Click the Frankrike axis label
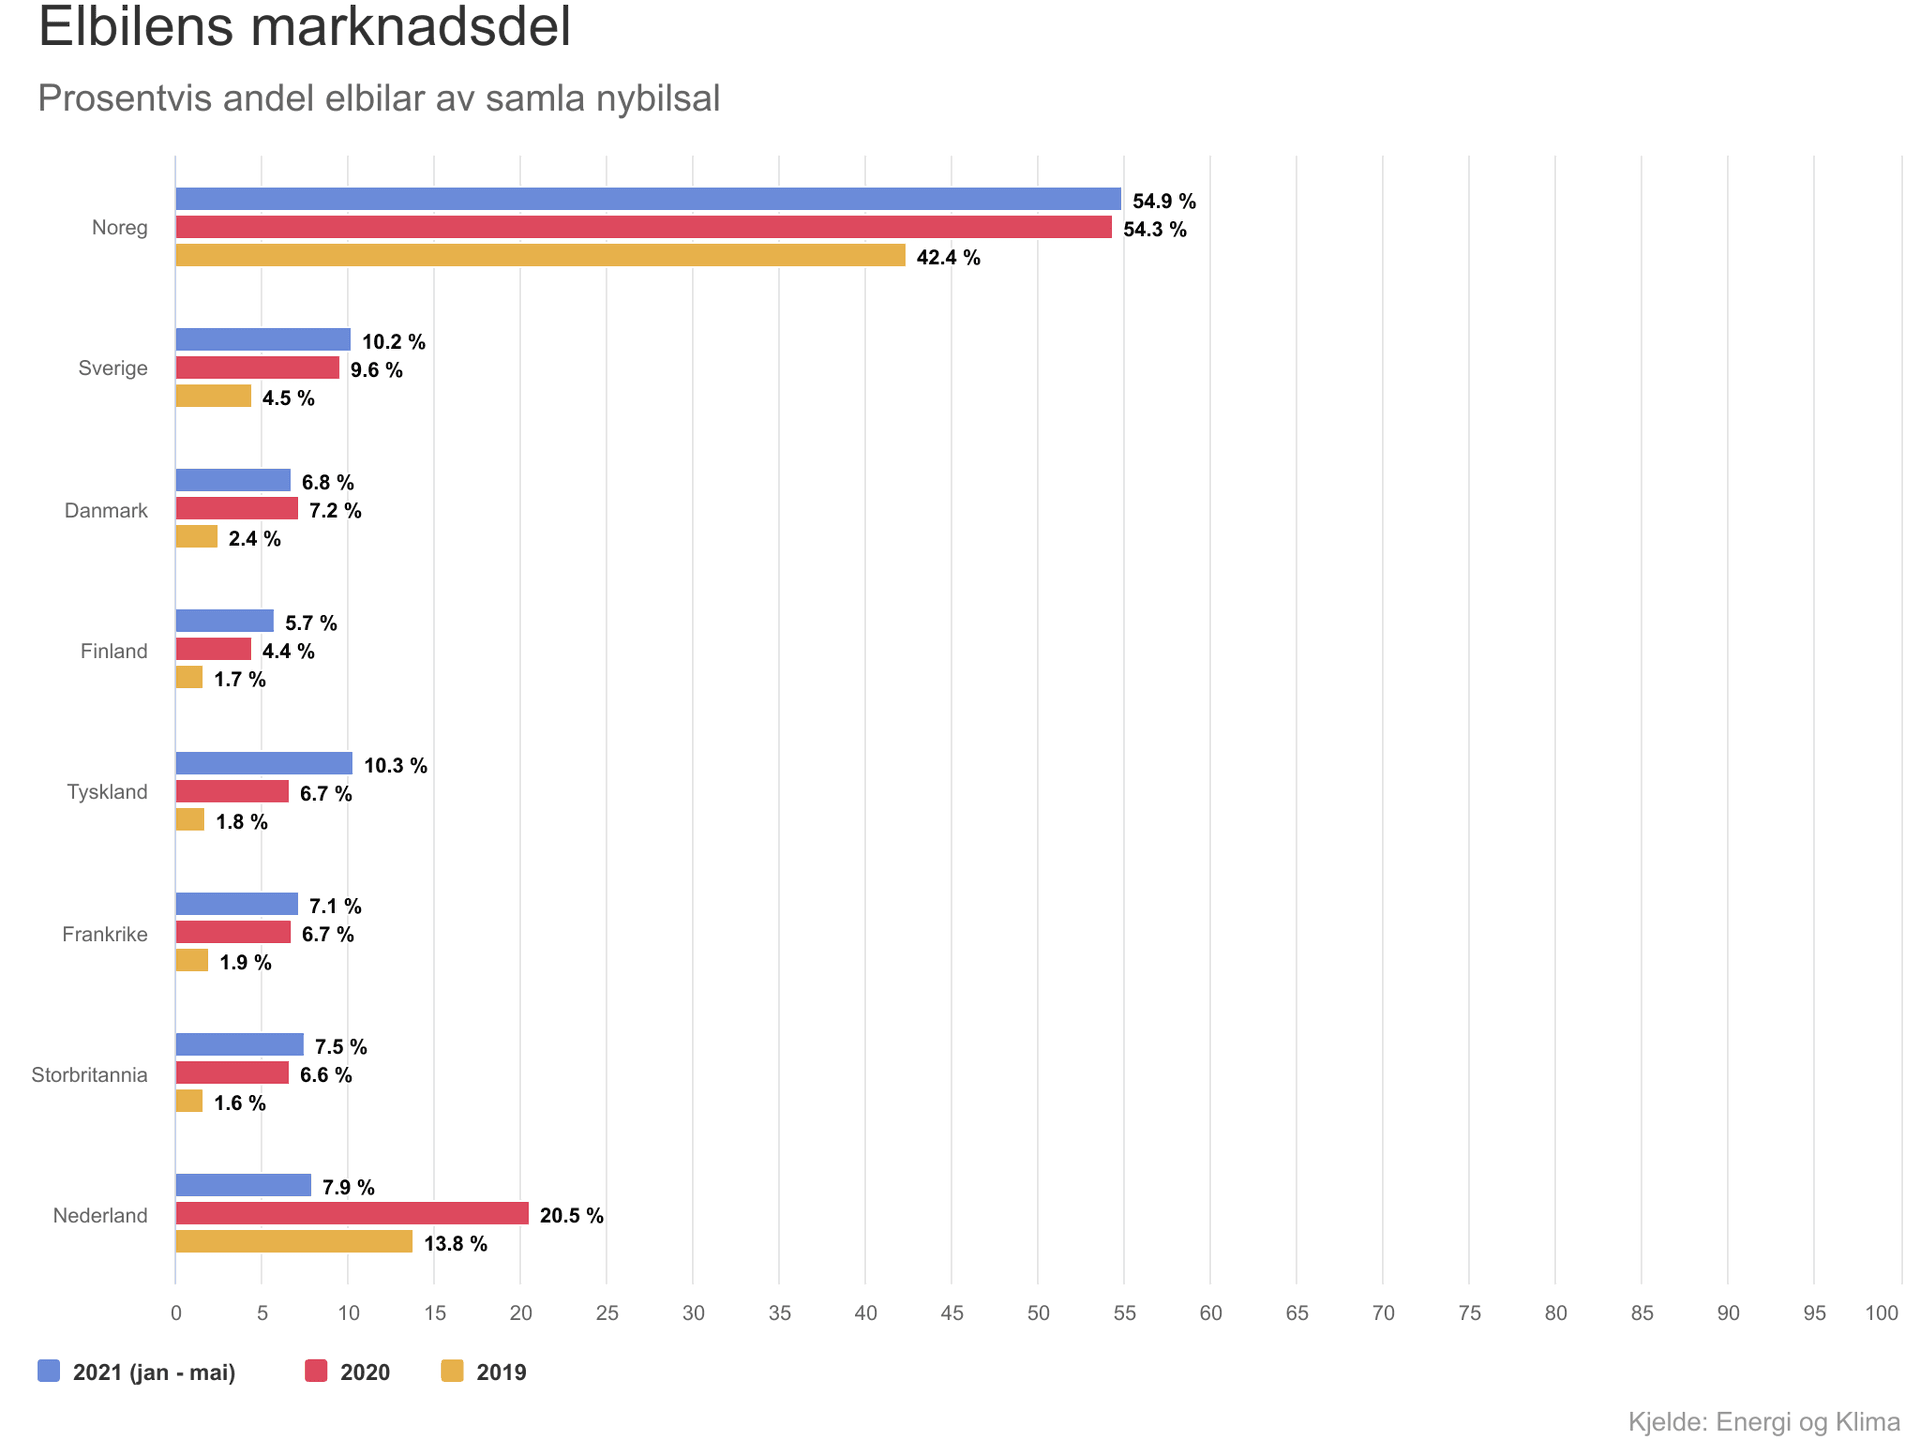The image size is (1920, 1440). click(105, 935)
